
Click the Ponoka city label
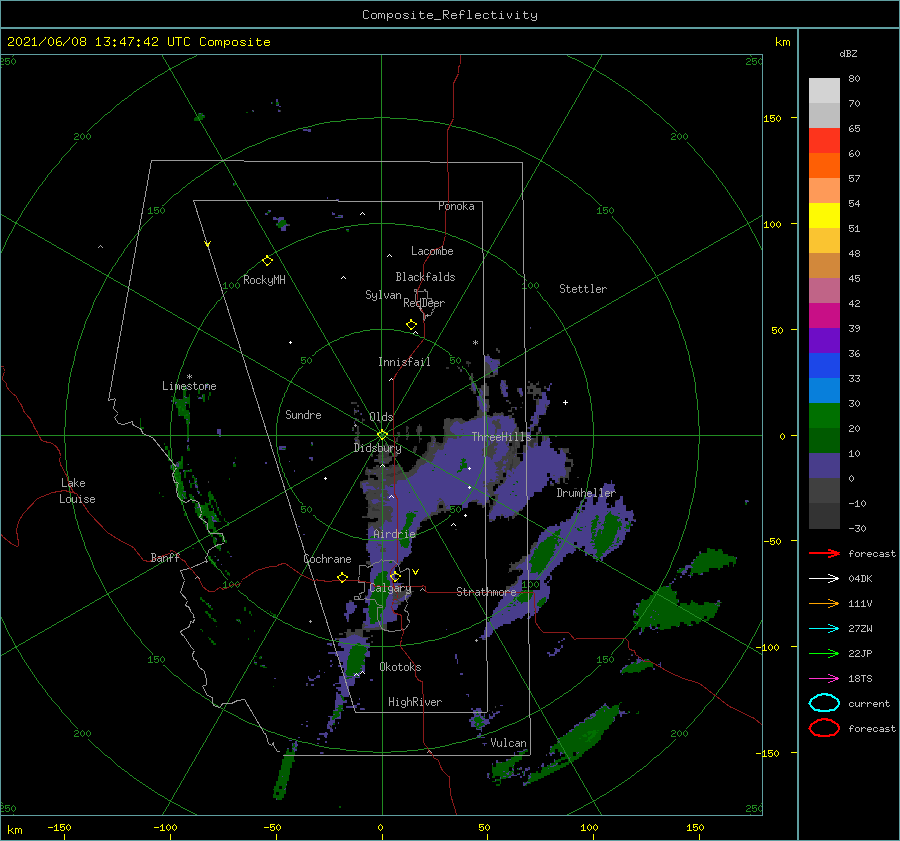pyautogui.click(x=456, y=206)
